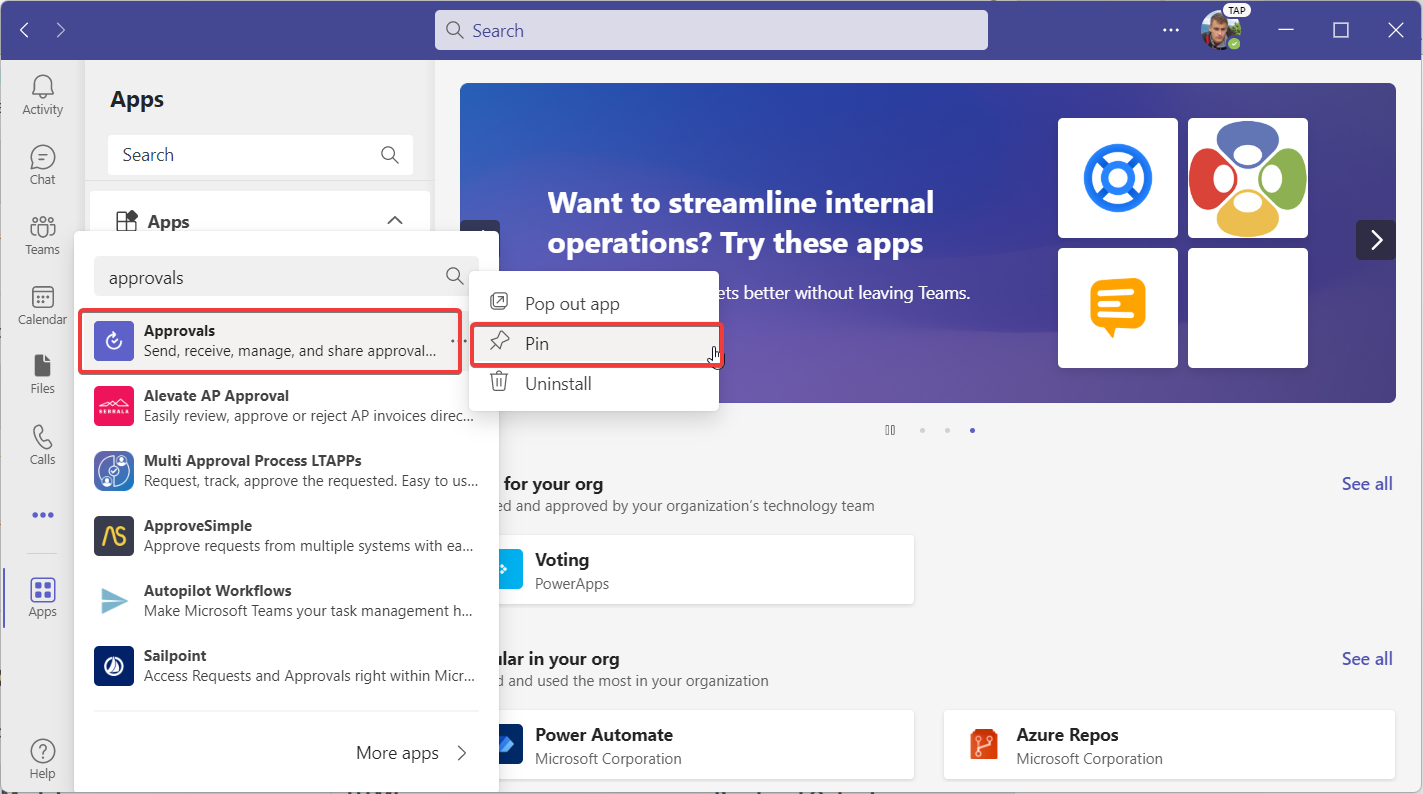Advance banner with the right chevron
Screen dimensions: 1423x794
[1376, 240]
